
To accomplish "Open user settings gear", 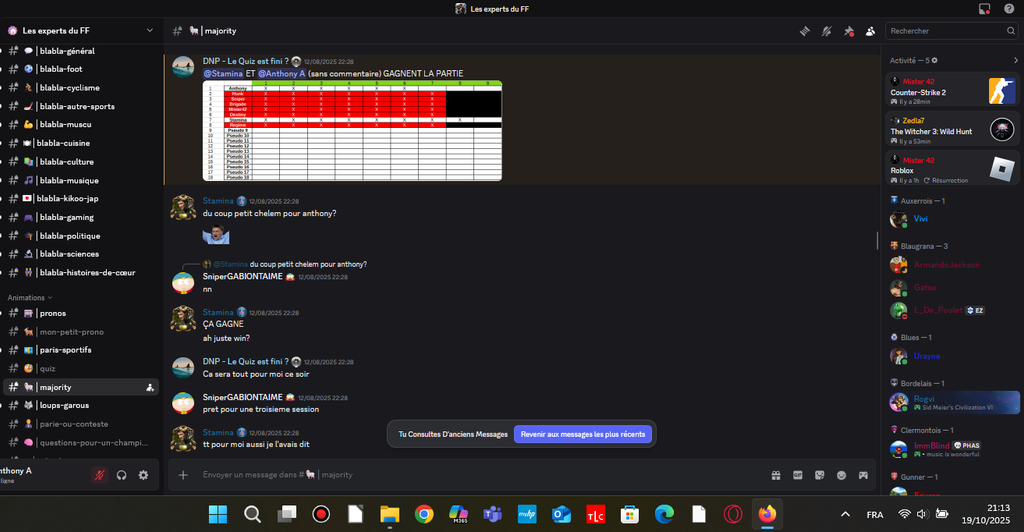I will point(144,475).
